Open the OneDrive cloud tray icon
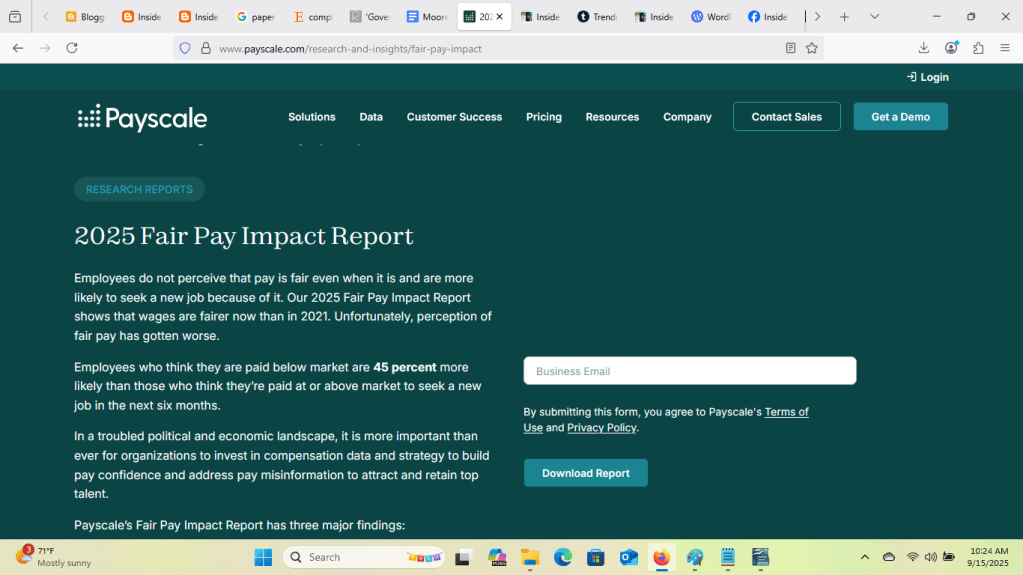 [x=889, y=557]
